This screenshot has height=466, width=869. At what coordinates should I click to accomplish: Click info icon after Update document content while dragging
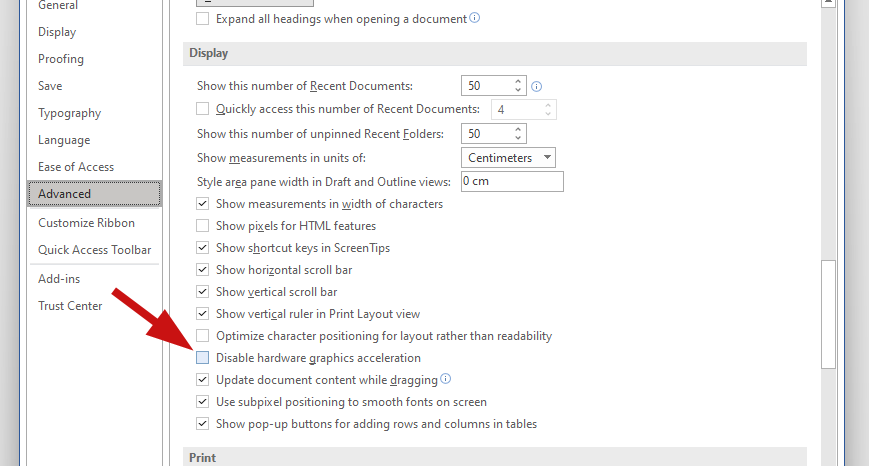(x=446, y=378)
